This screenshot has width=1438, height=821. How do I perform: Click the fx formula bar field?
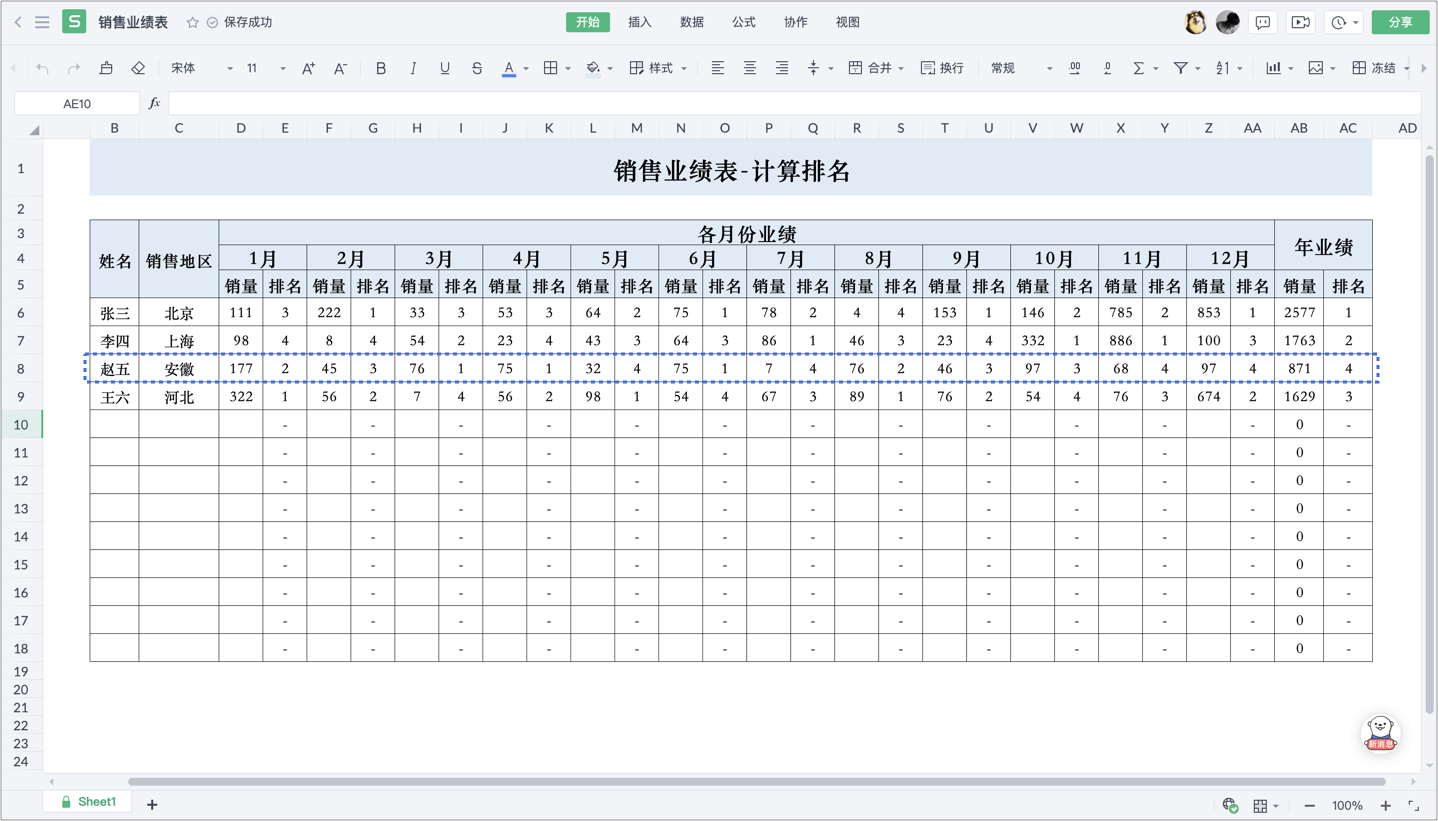[x=794, y=103]
